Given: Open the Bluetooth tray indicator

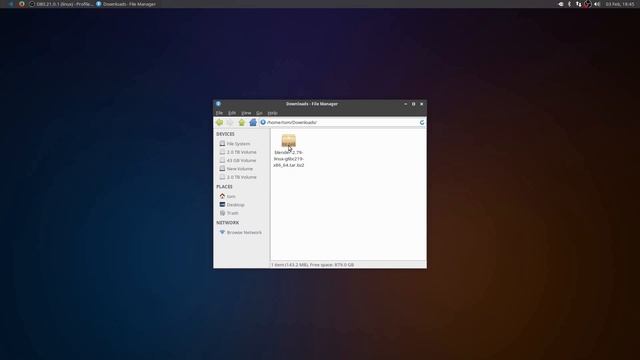Looking at the screenshot, I should pos(569,4).
